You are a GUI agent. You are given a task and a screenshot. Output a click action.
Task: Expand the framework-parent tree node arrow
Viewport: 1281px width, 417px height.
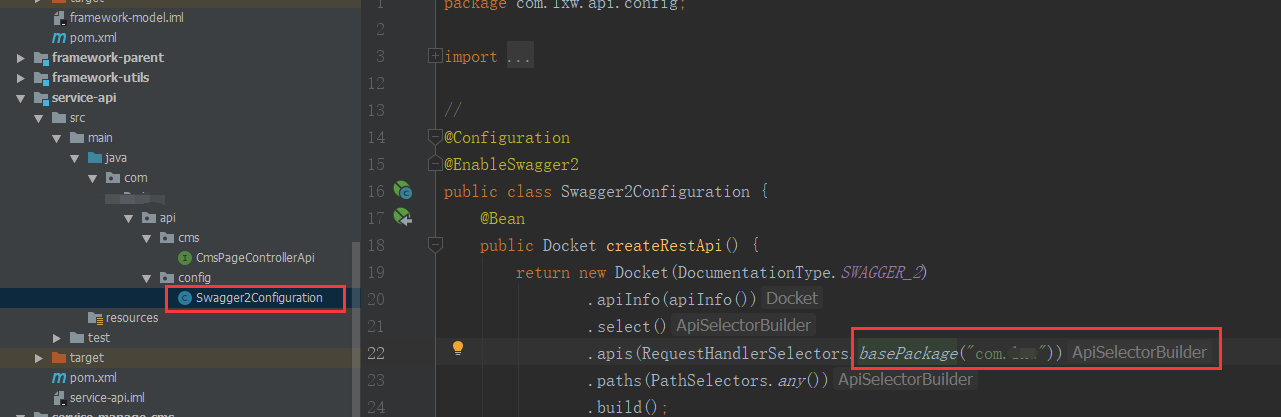(21, 57)
